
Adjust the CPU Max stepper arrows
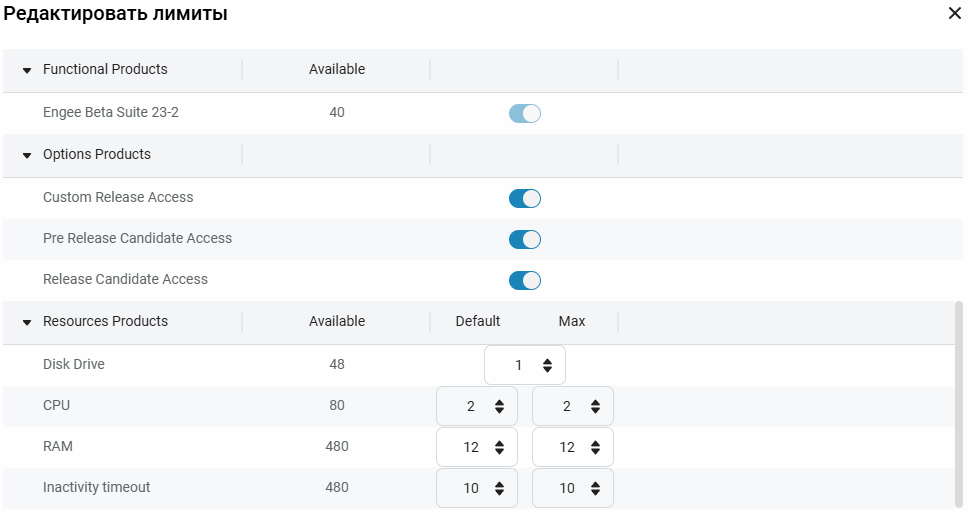(x=596, y=406)
